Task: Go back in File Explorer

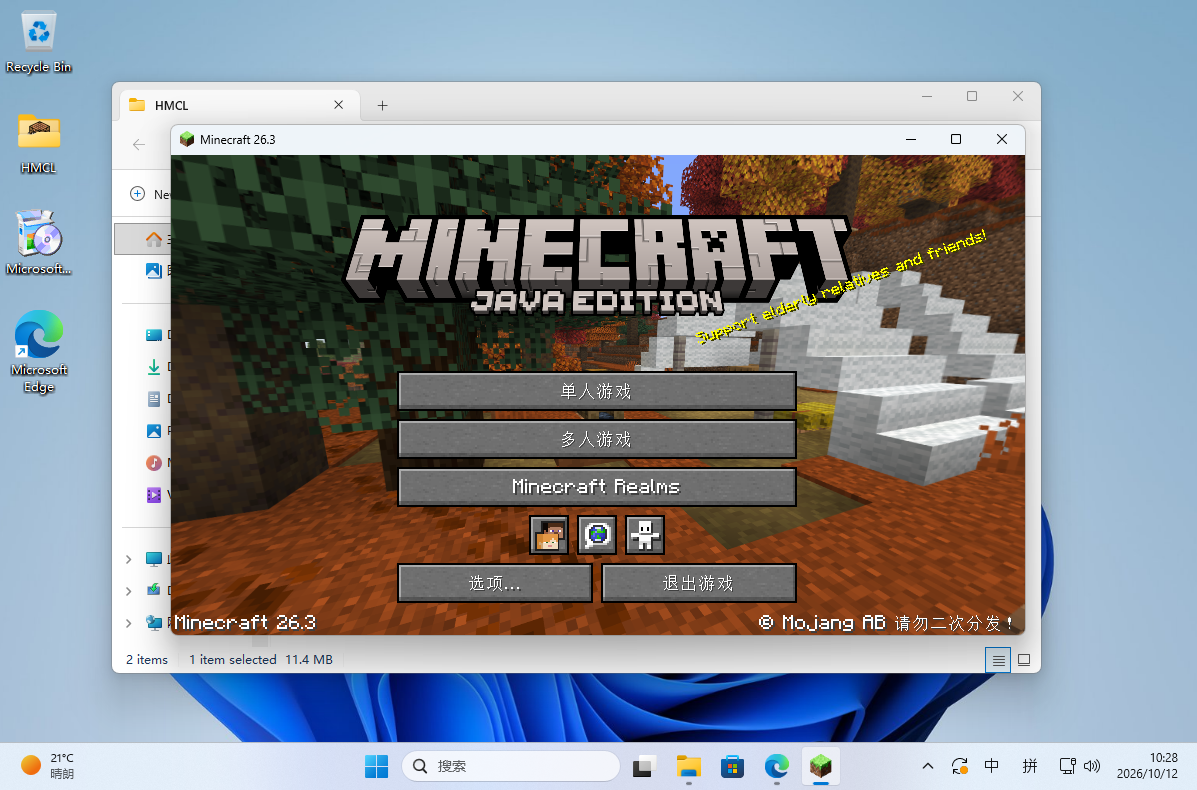Action: click(139, 144)
